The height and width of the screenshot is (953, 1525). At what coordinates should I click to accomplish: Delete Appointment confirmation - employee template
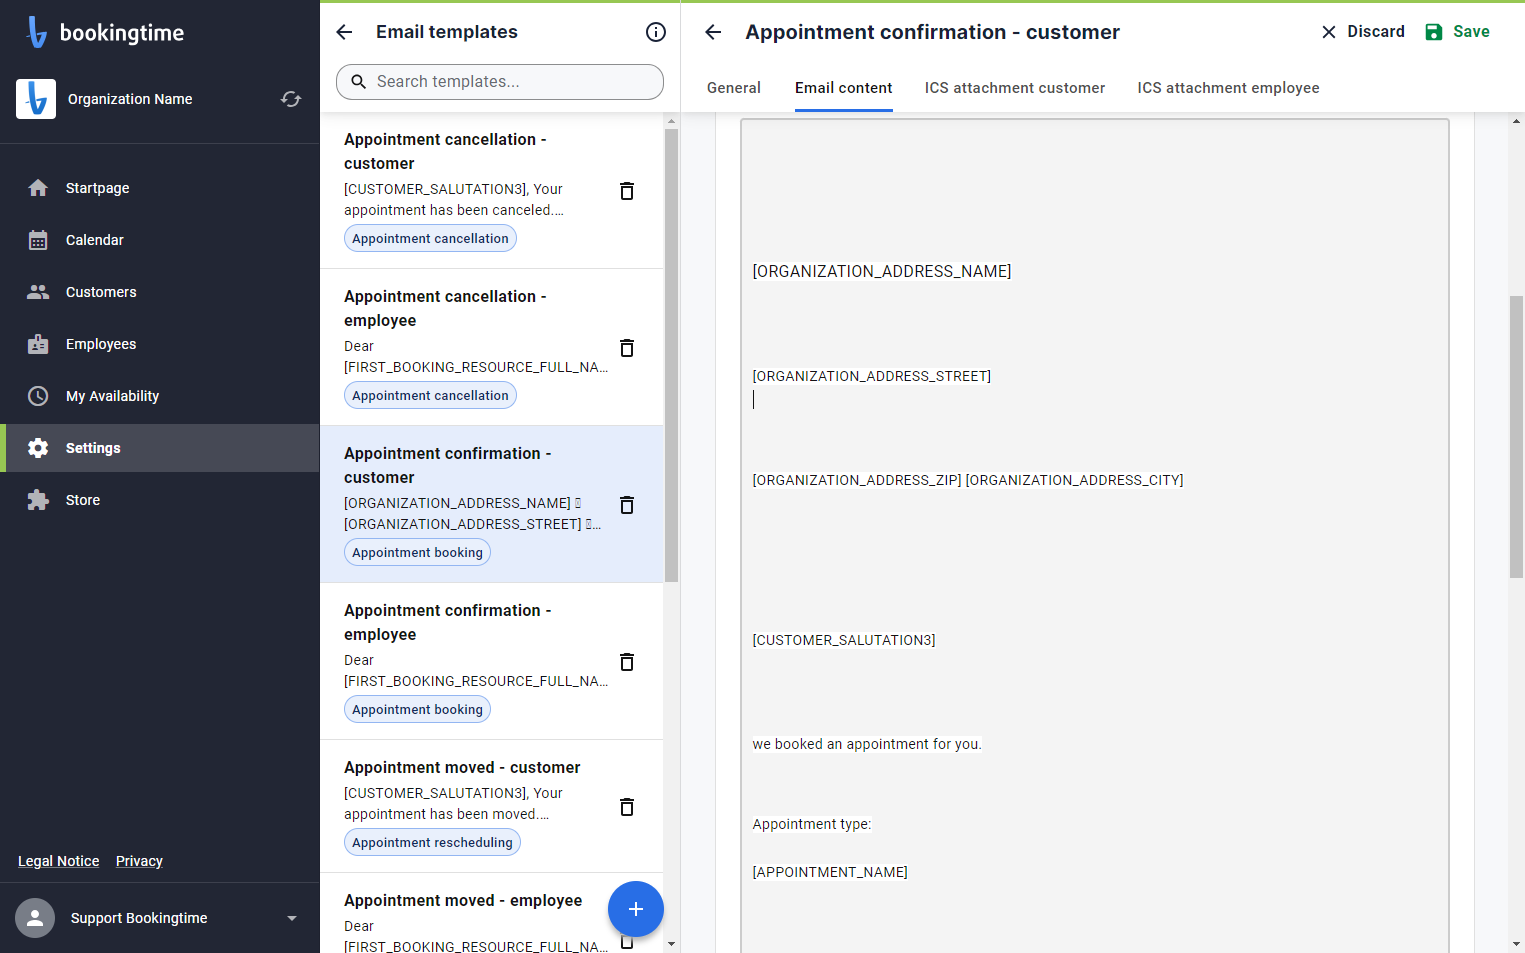click(627, 662)
